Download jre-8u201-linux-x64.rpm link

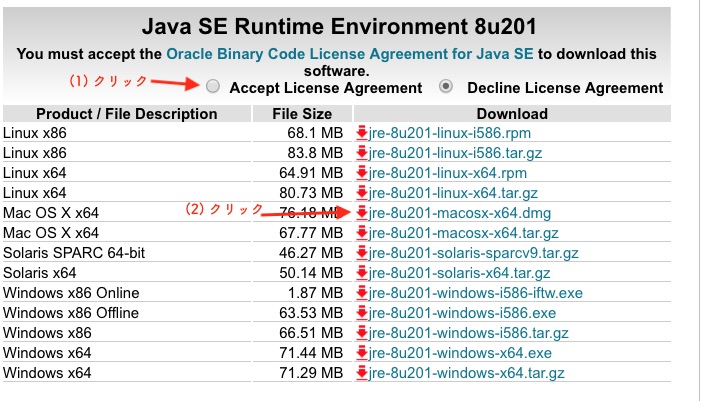coord(448,173)
